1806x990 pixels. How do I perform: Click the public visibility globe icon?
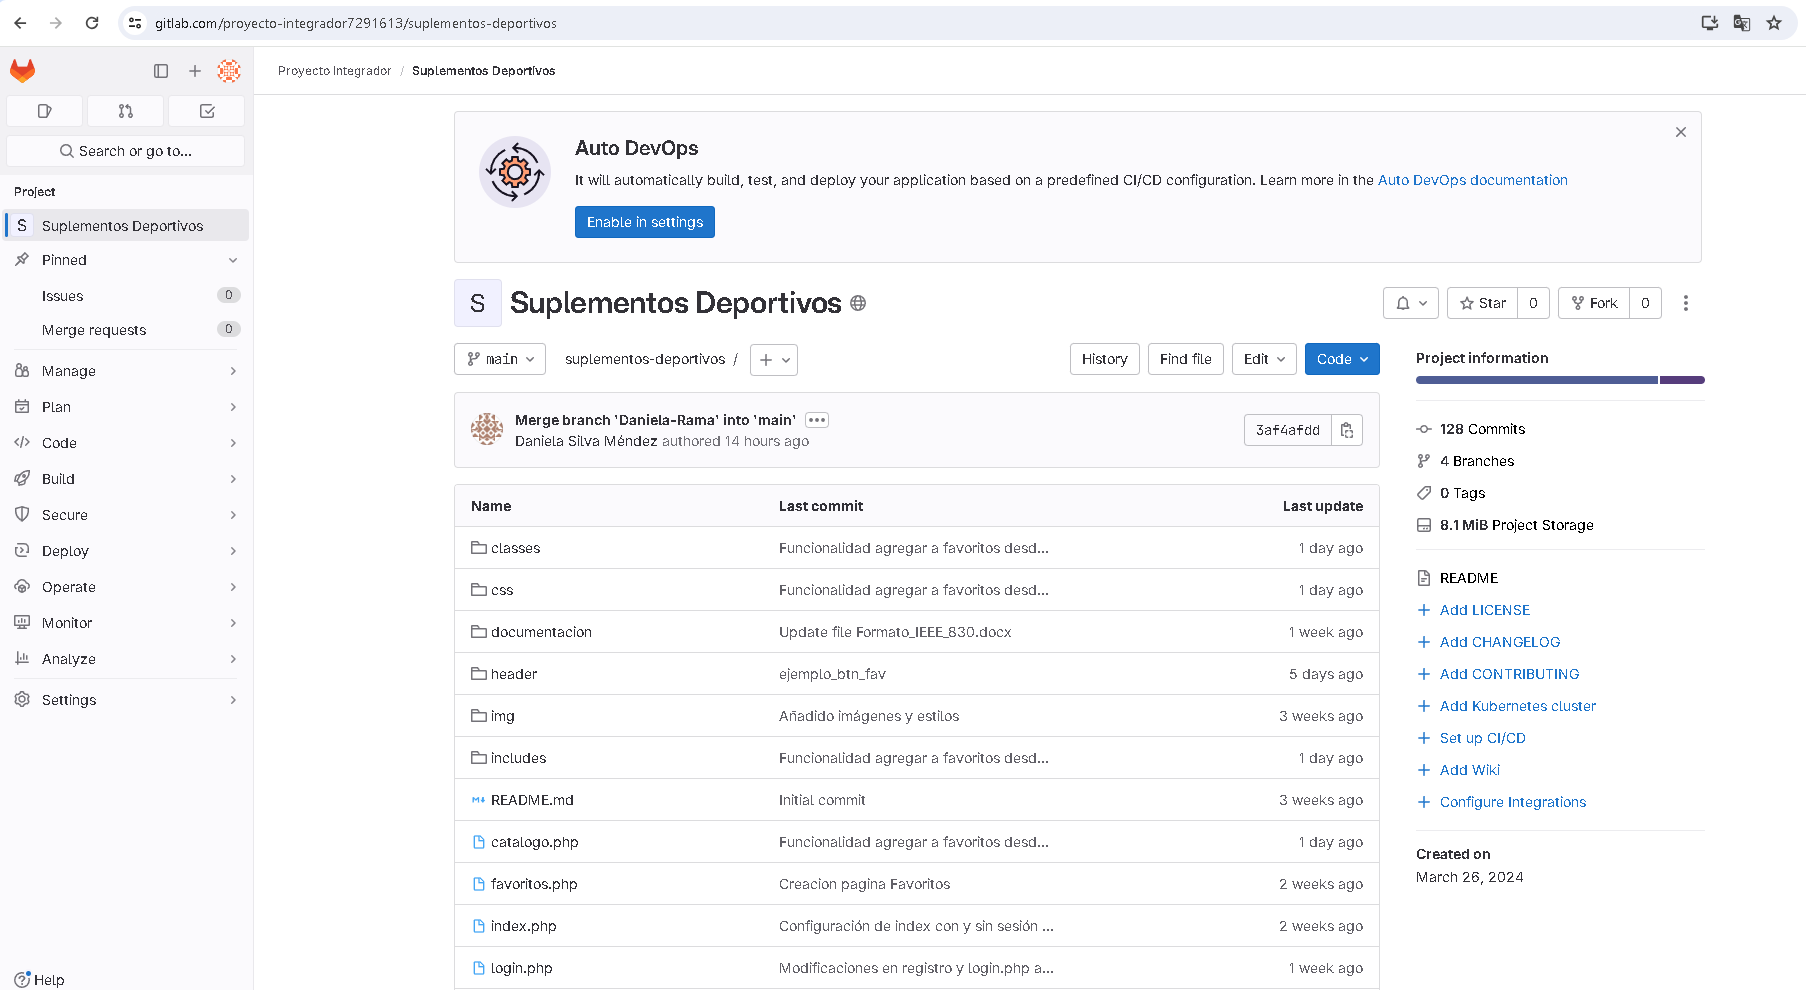[858, 303]
